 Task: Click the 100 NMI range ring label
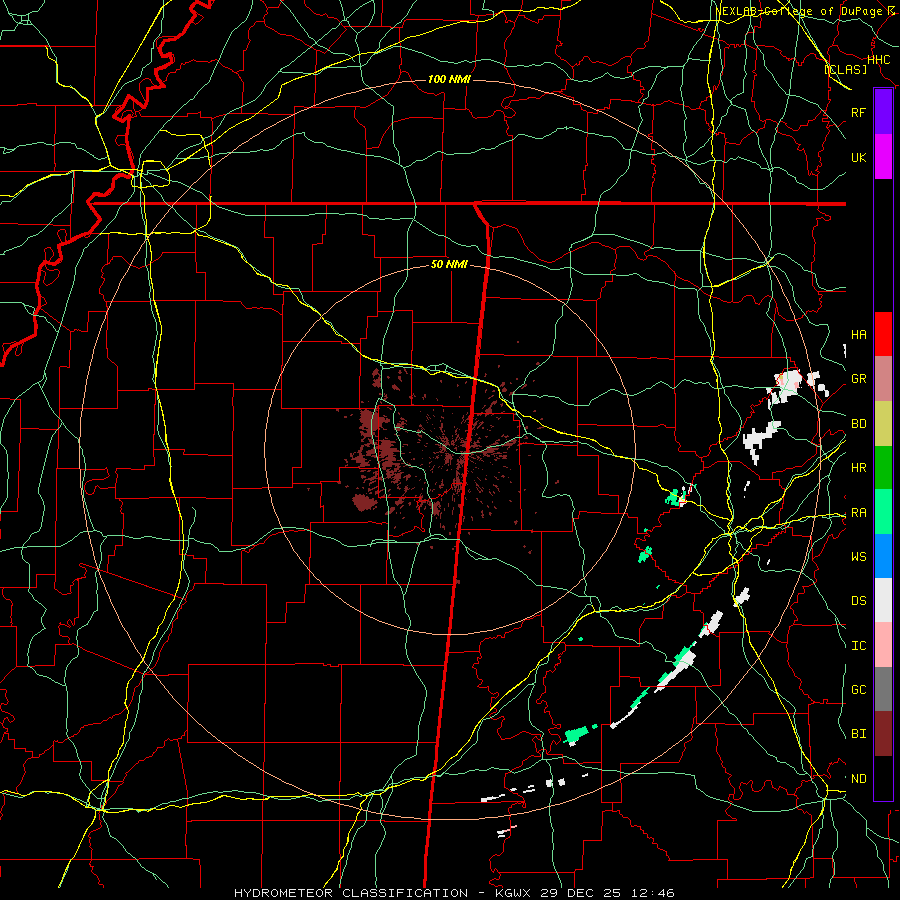[449, 79]
